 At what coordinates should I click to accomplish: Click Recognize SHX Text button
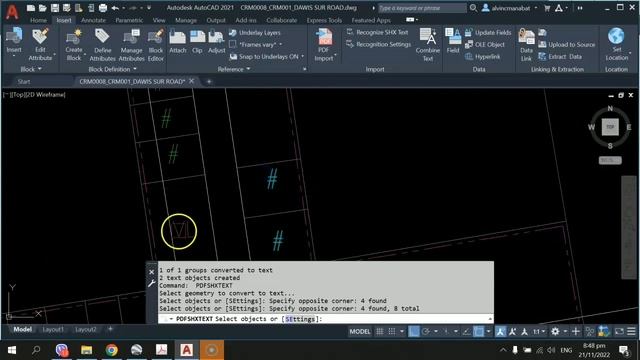[377, 32]
